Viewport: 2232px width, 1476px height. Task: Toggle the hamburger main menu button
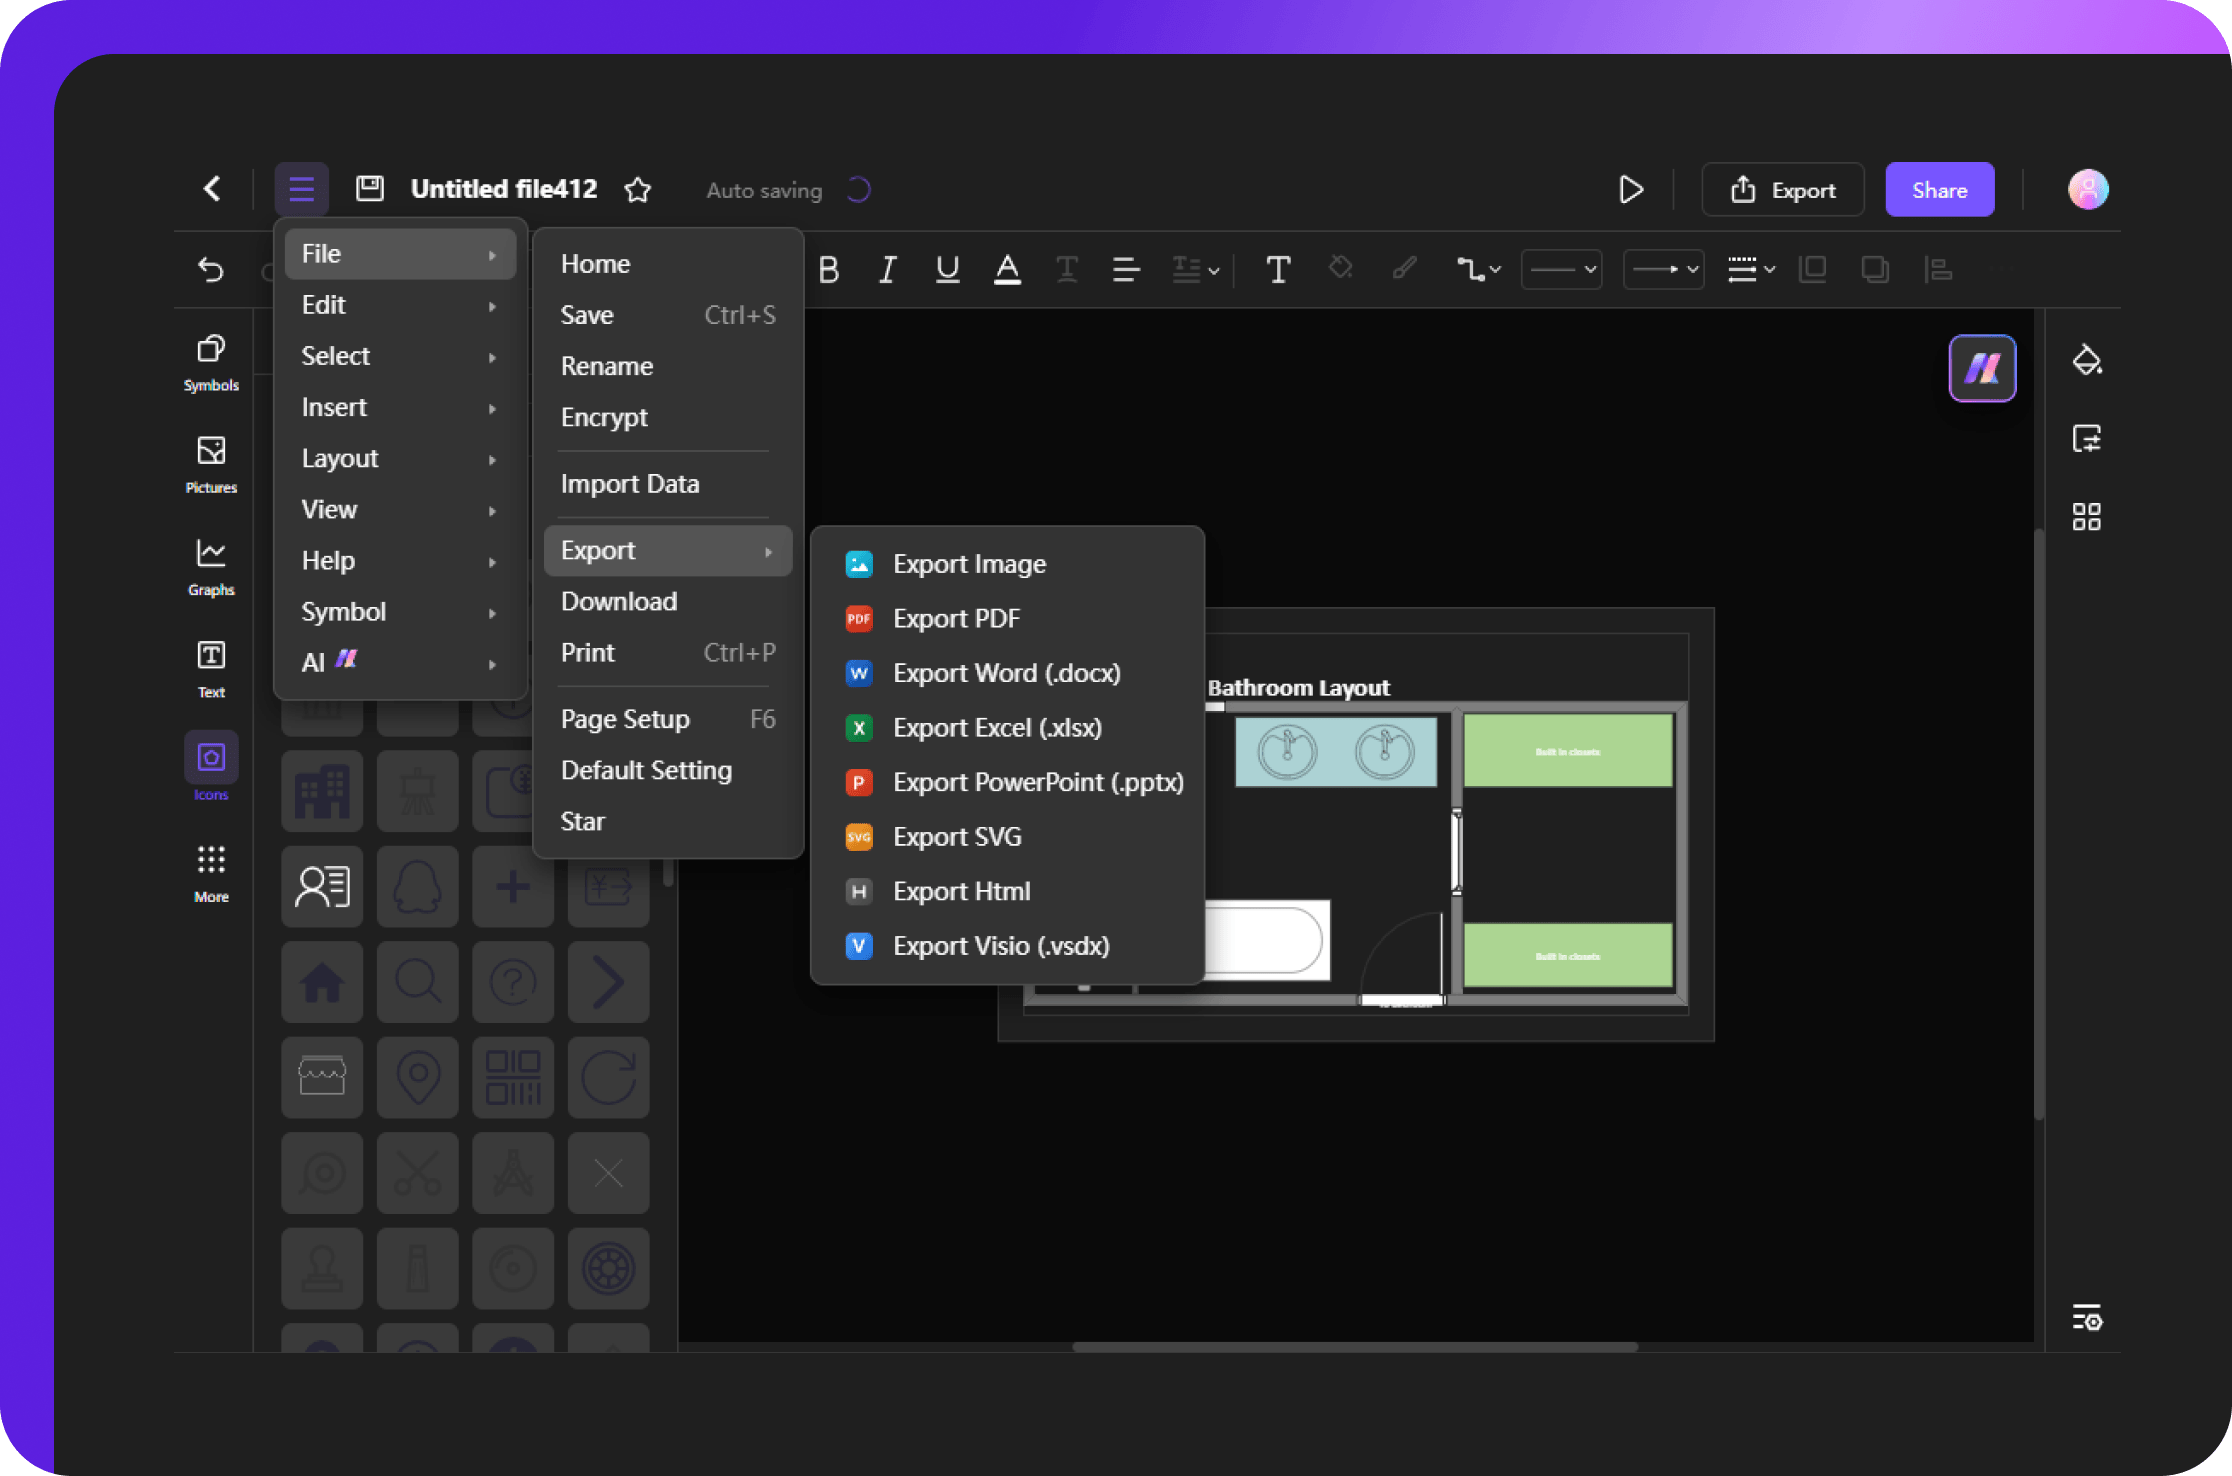301,189
